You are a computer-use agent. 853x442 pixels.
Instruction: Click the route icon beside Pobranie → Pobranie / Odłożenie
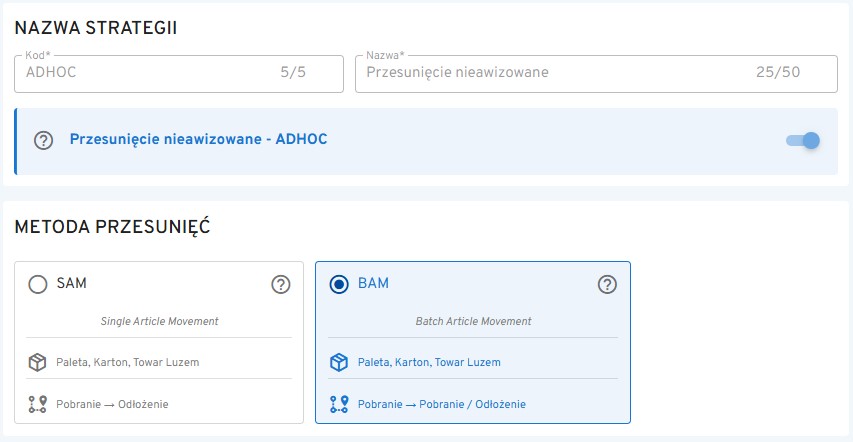pyautogui.click(x=339, y=404)
